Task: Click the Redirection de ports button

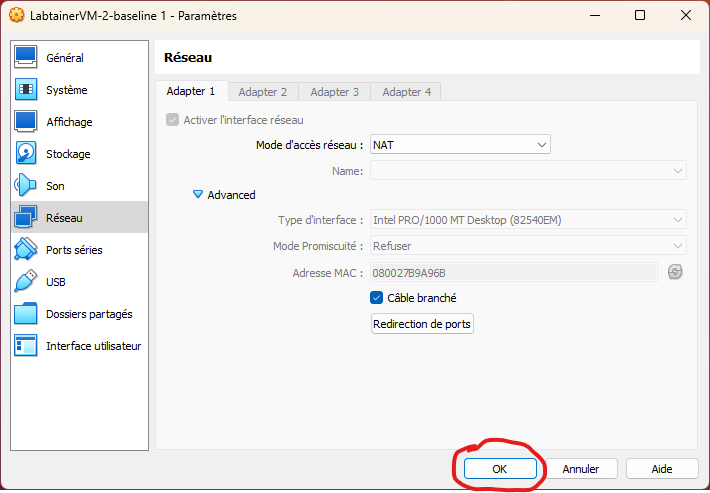Action: pos(422,324)
